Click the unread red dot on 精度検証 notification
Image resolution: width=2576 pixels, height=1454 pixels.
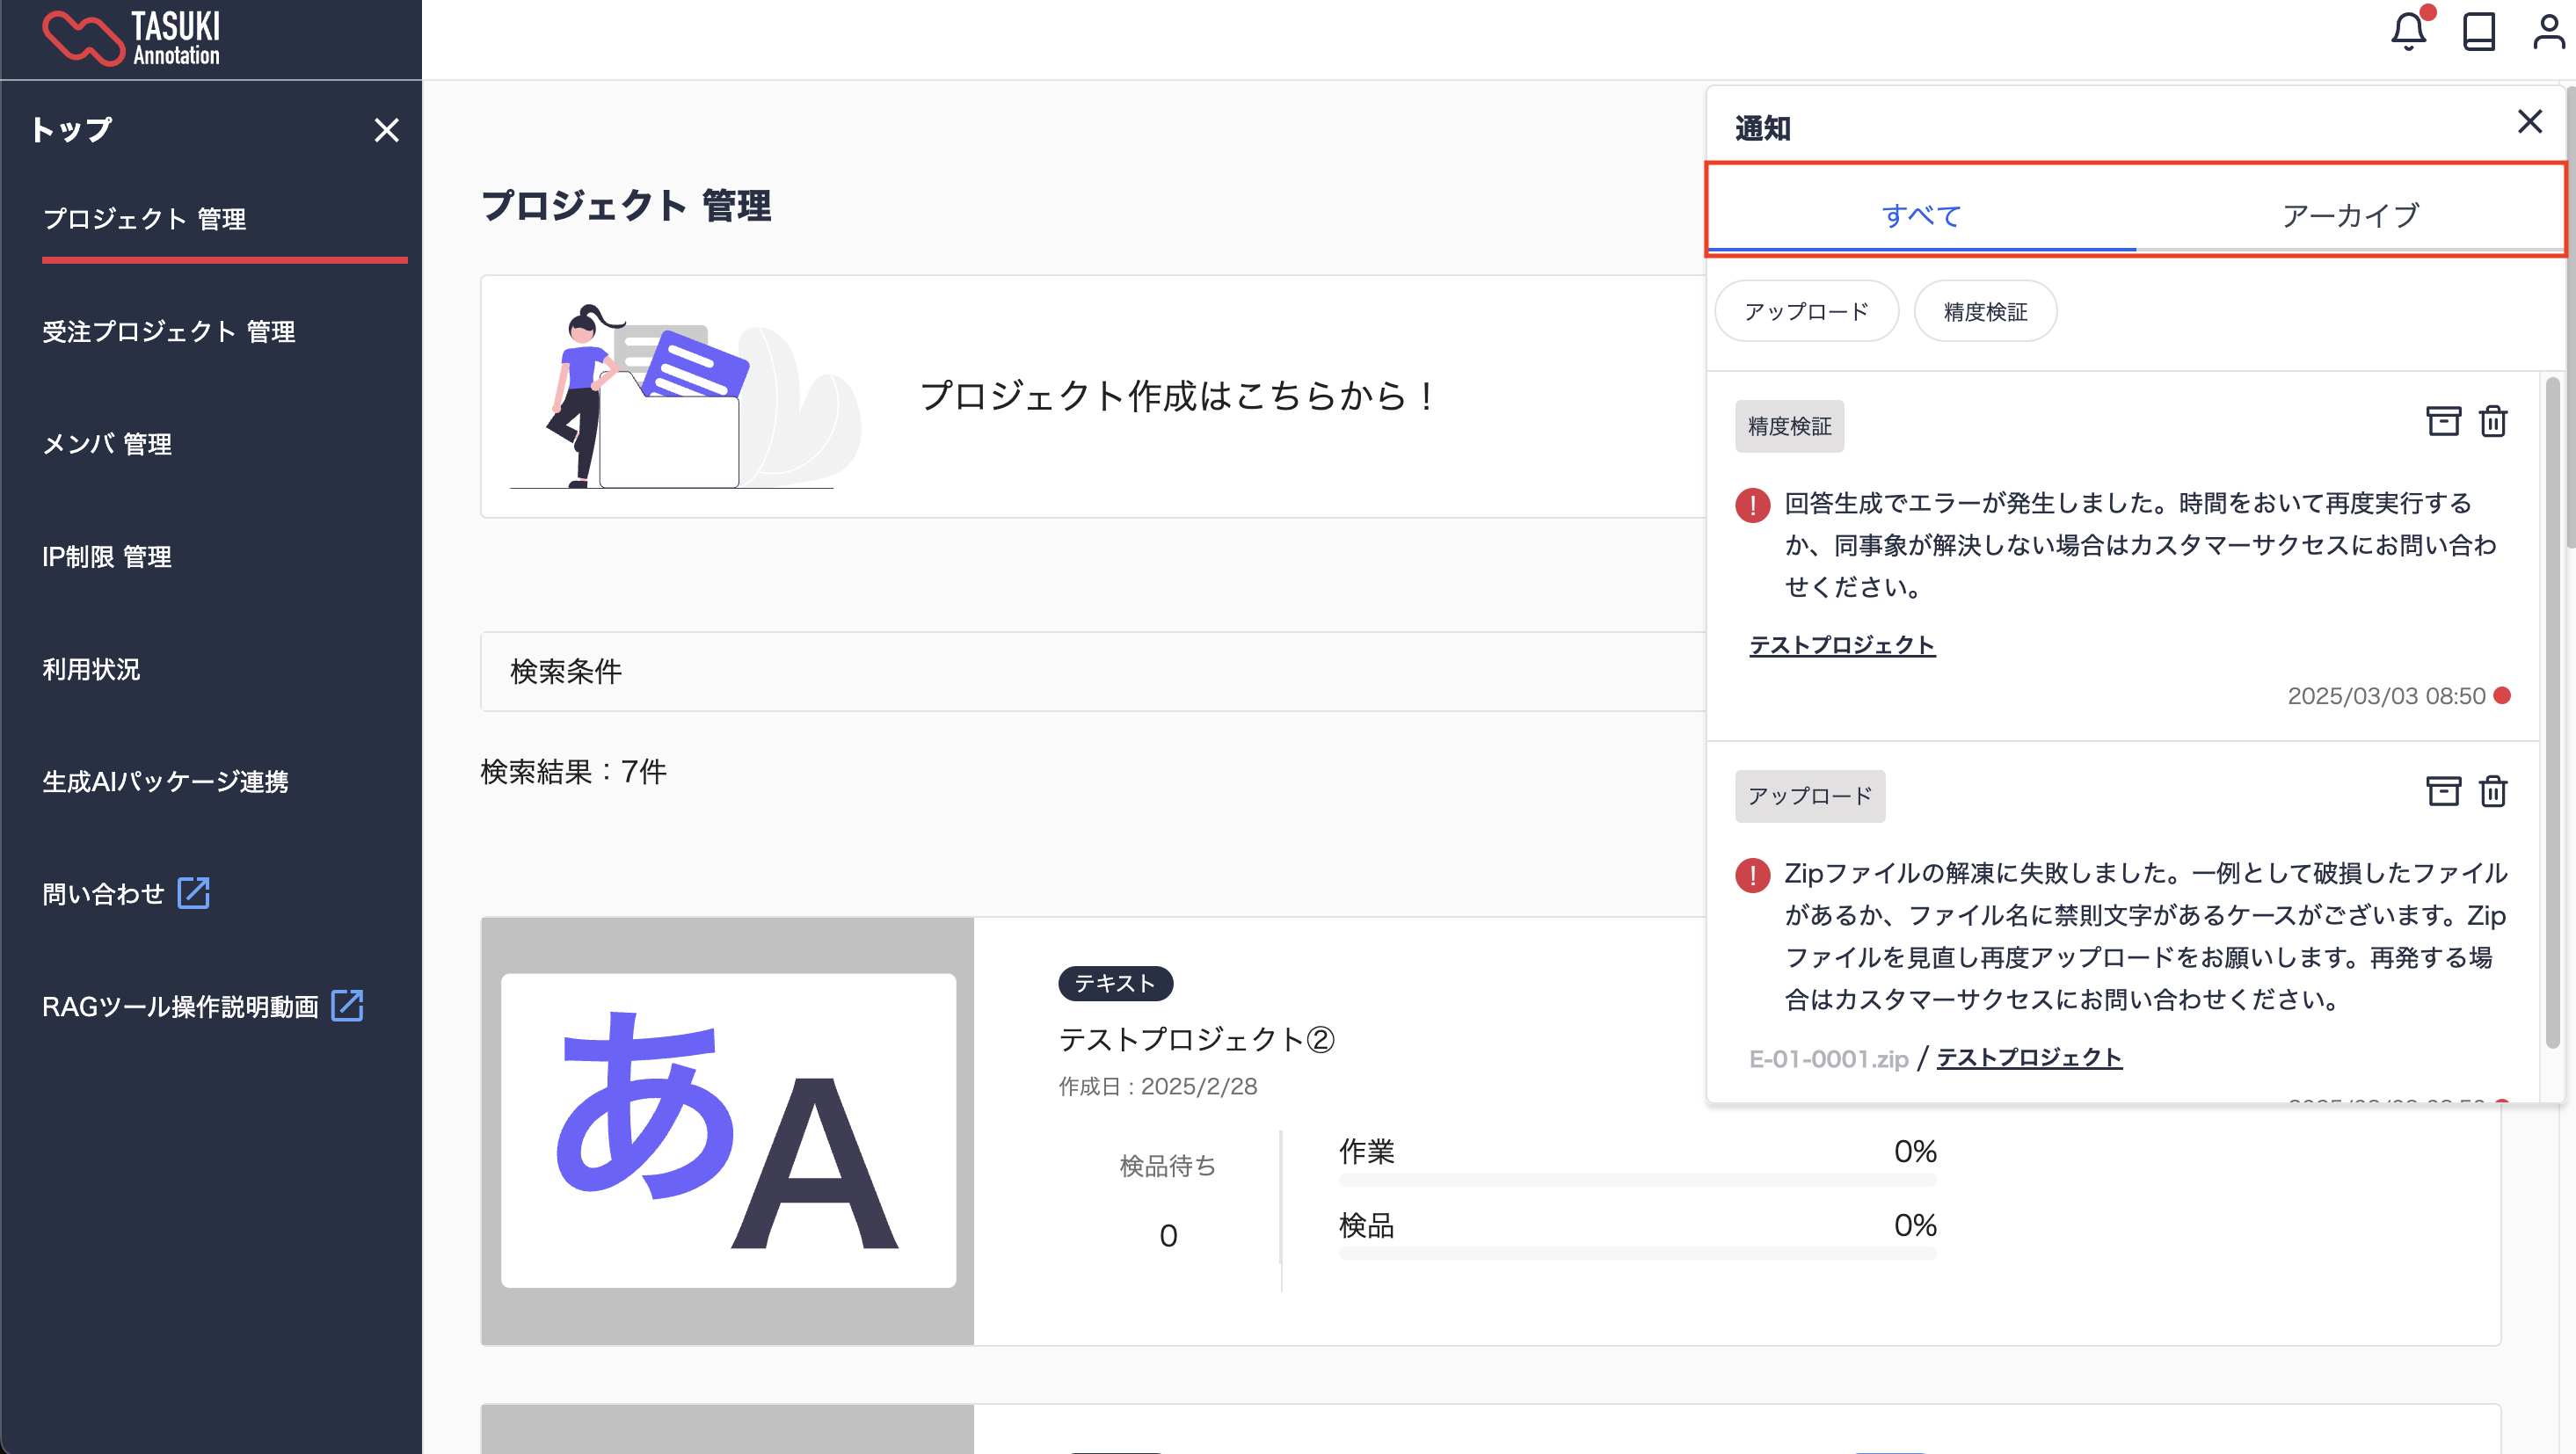pos(2502,695)
